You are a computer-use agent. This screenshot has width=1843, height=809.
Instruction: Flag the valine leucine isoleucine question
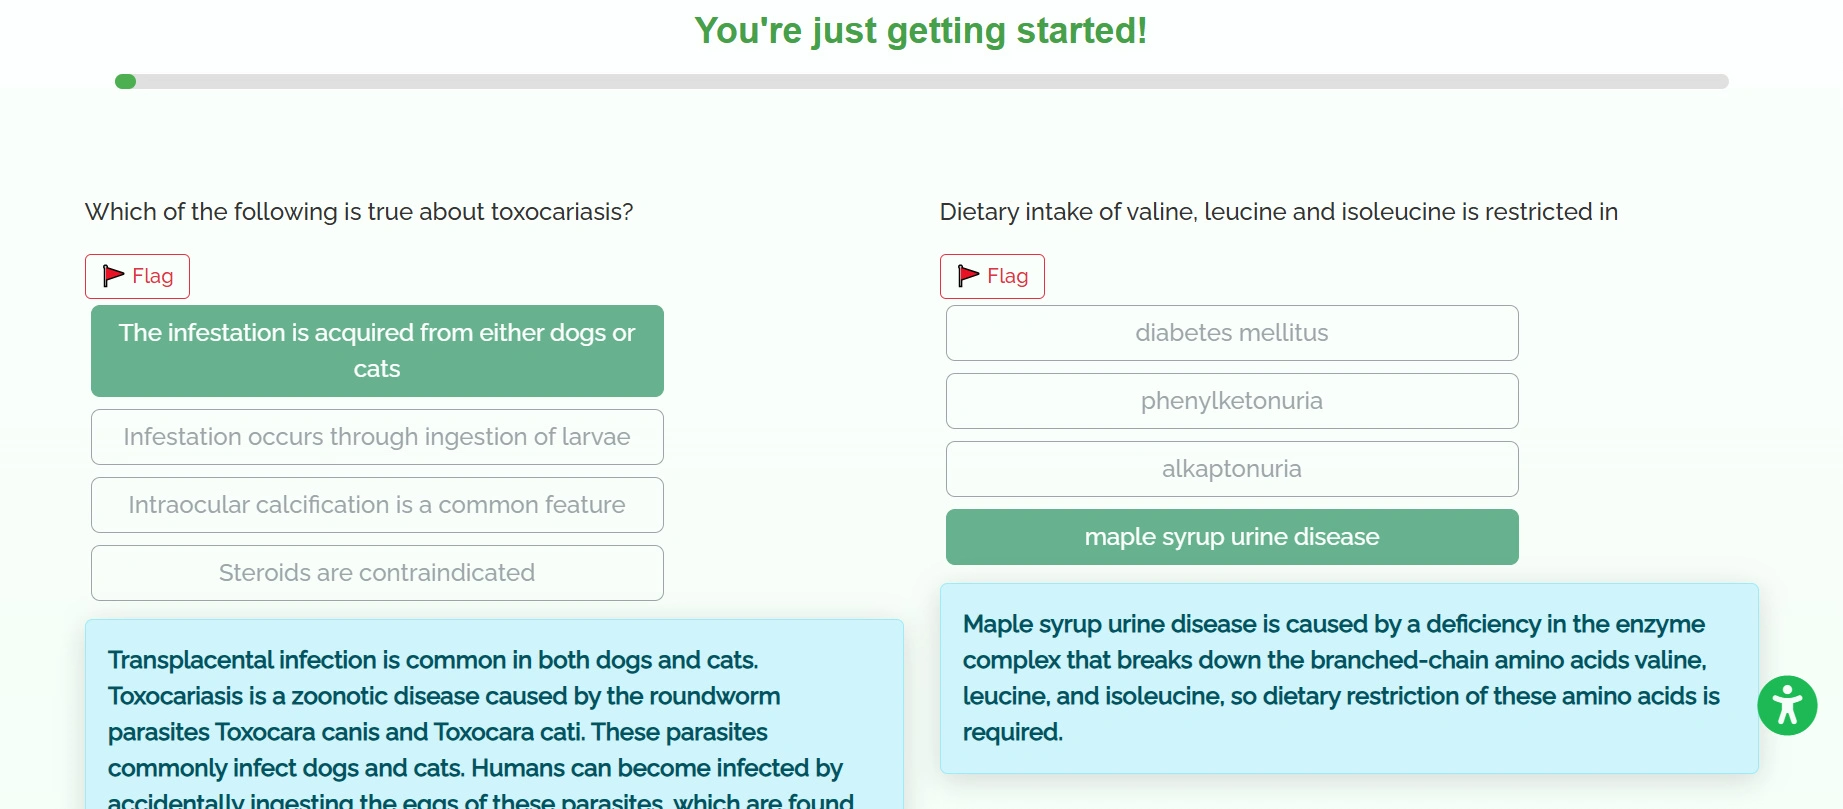click(992, 276)
